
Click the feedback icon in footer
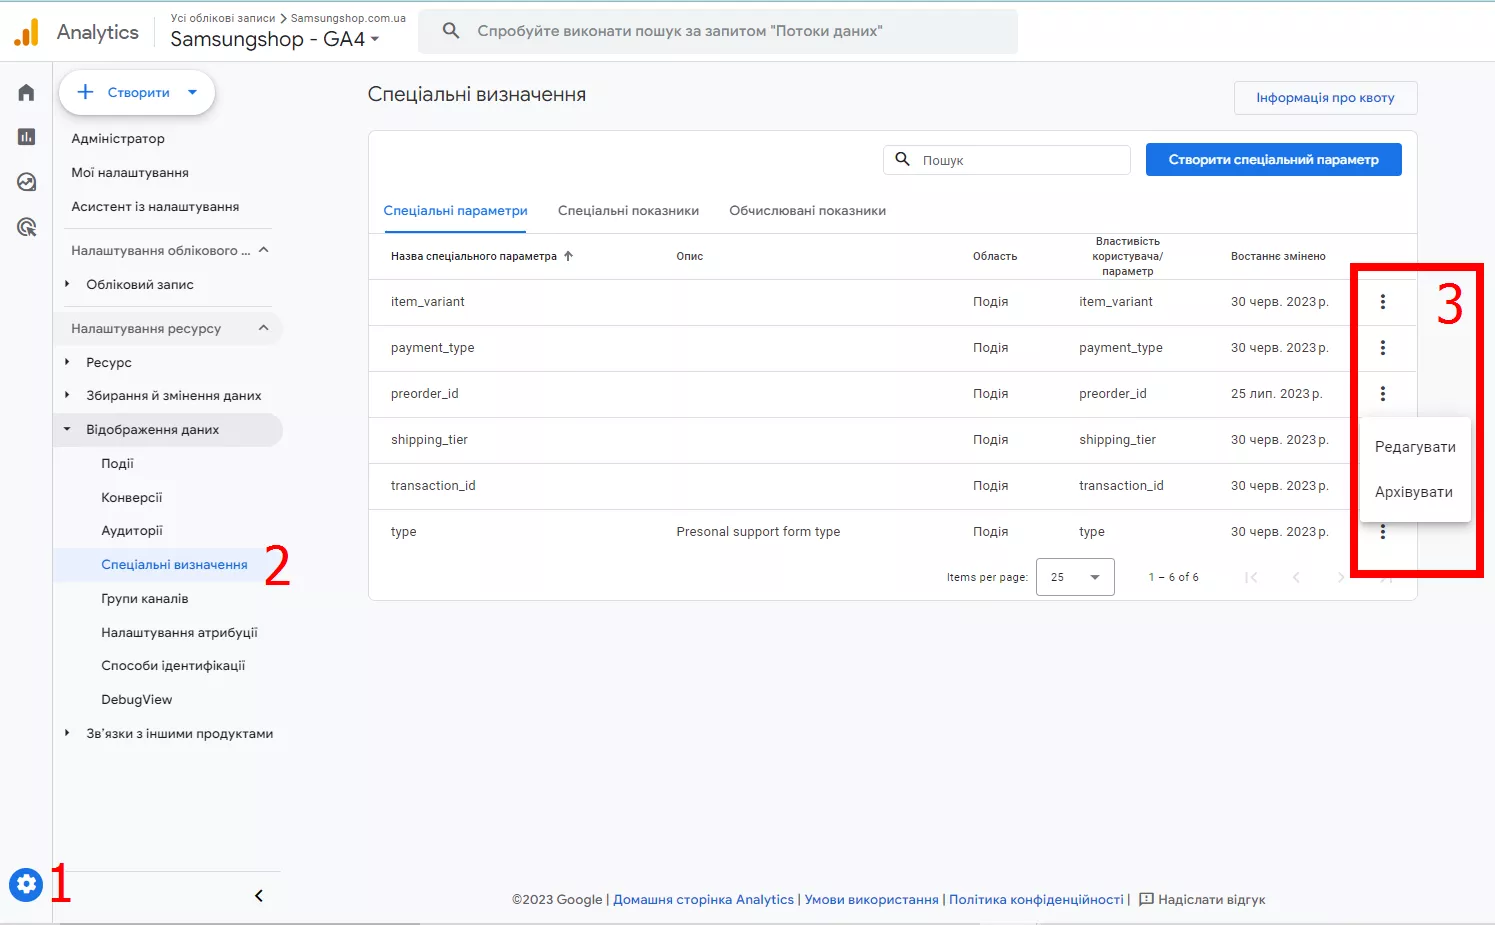1146,899
